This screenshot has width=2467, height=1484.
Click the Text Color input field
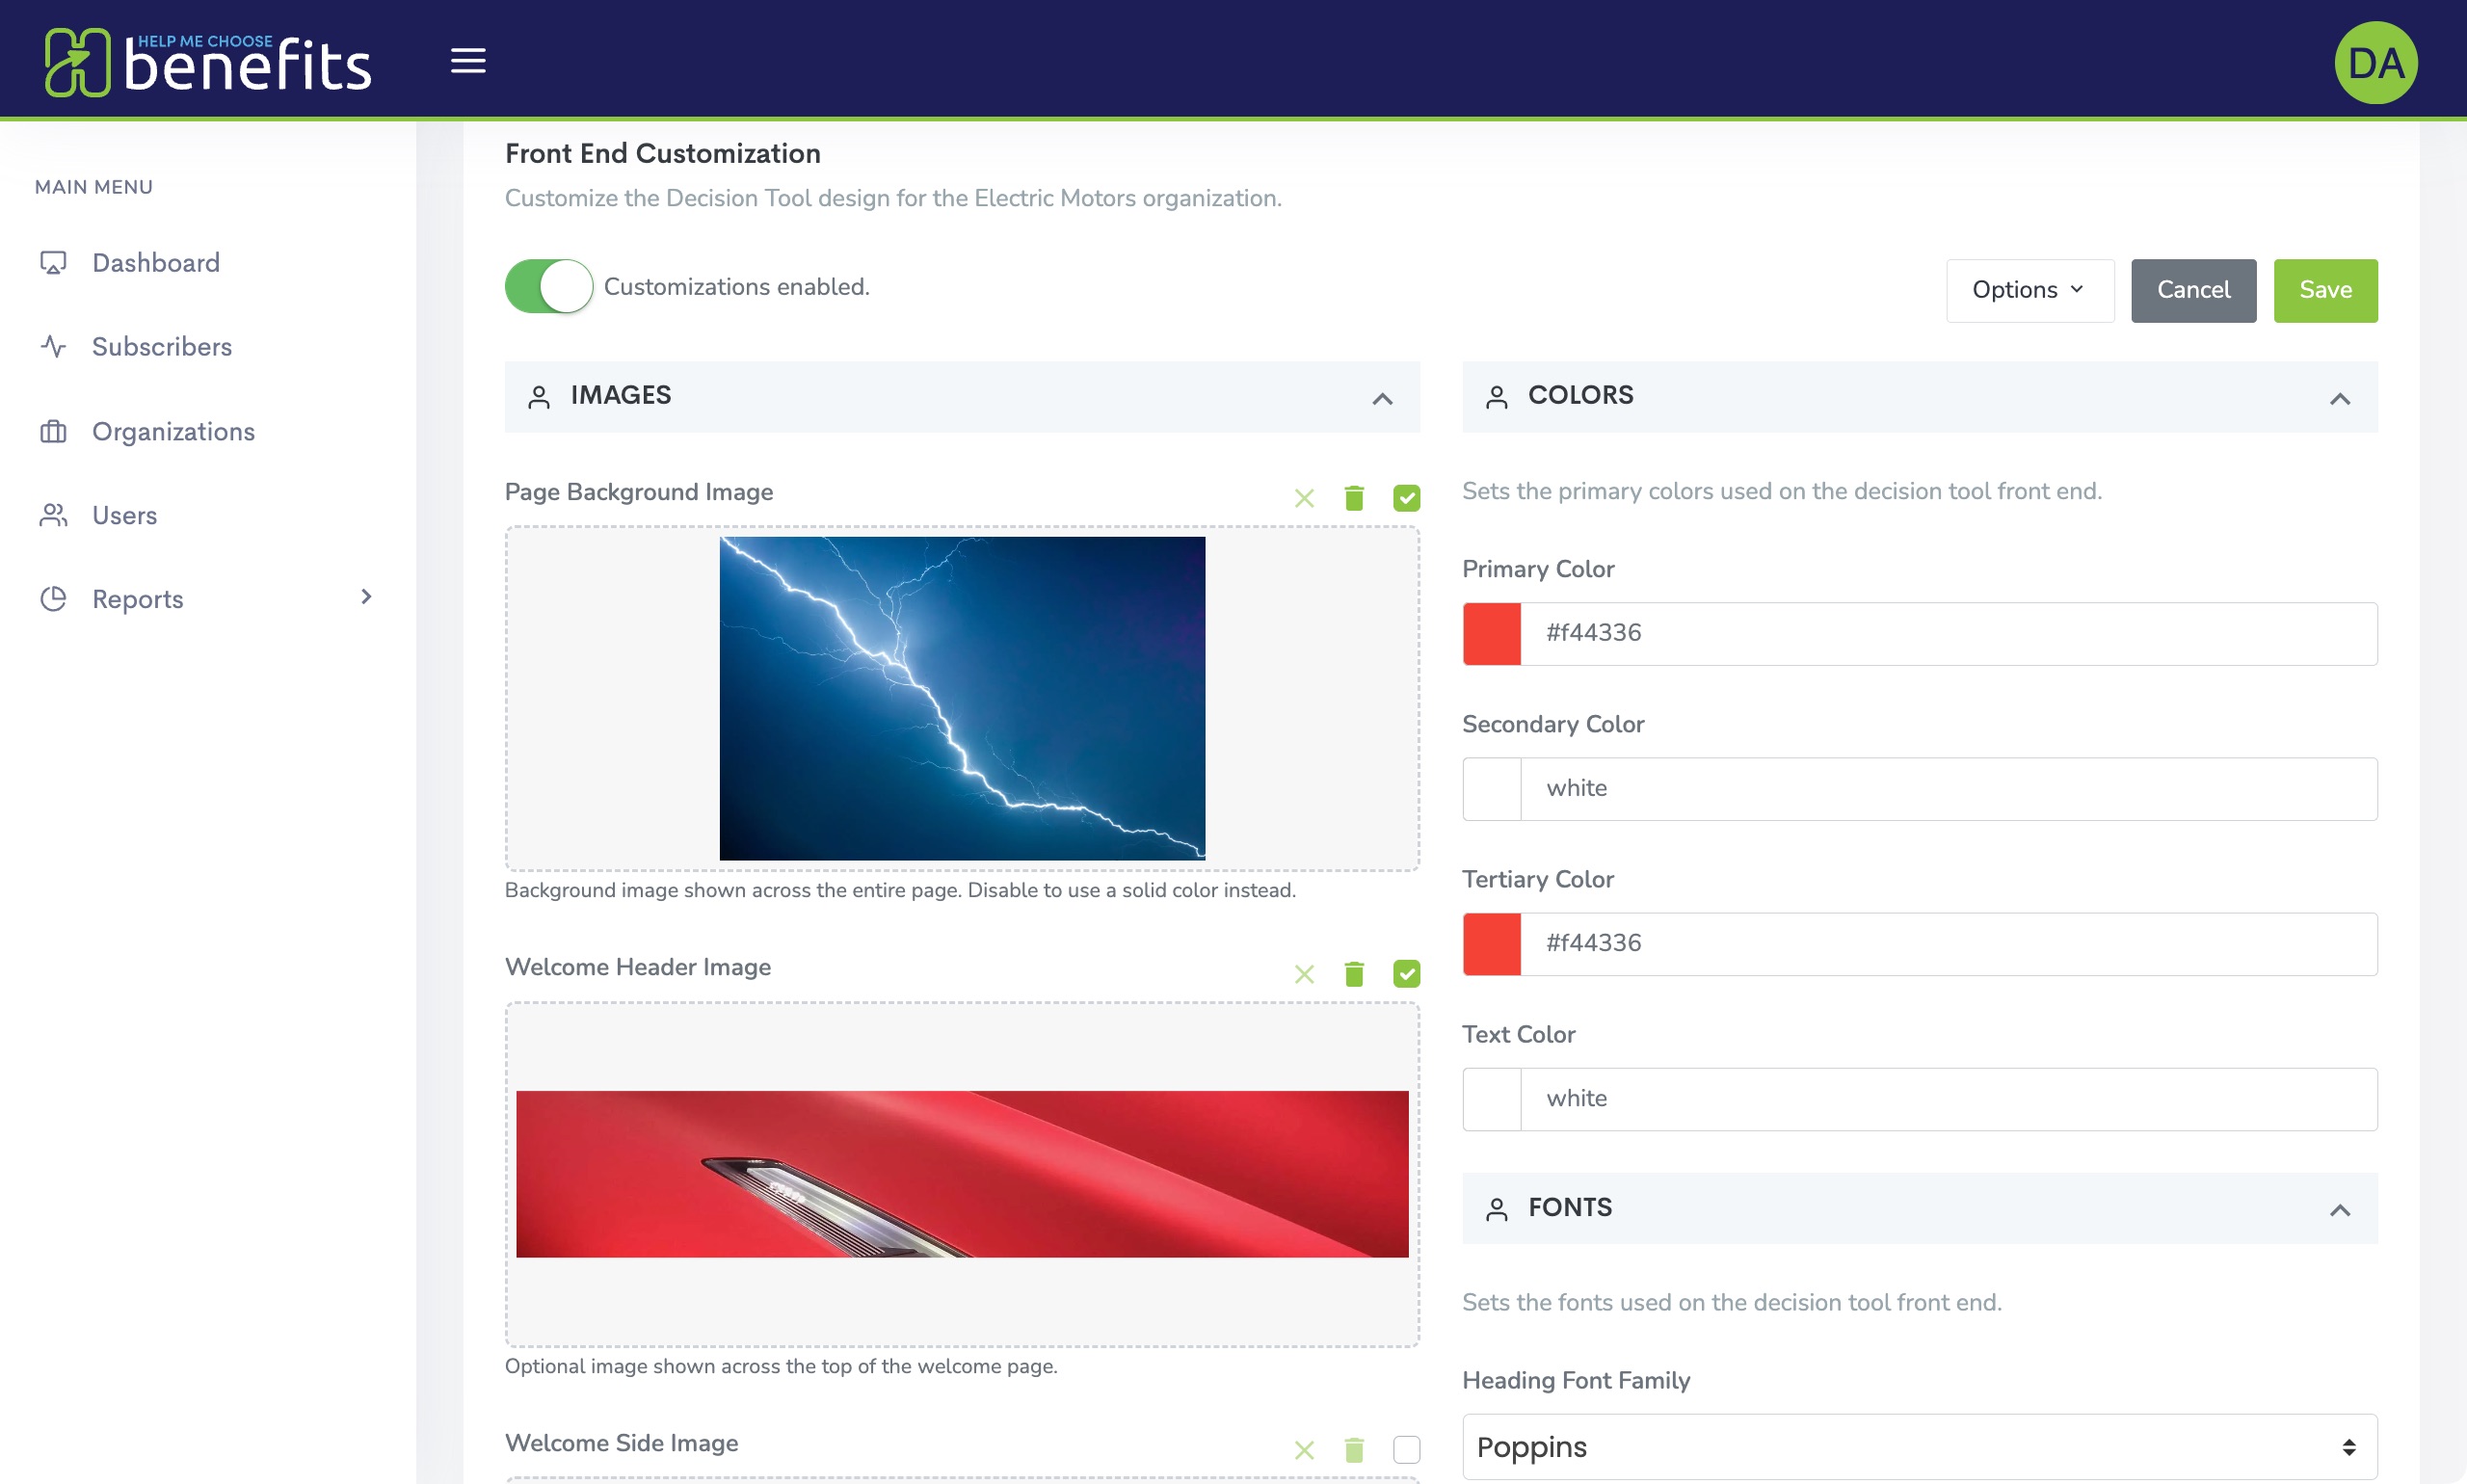pyautogui.click(x=1949, y=1099)
